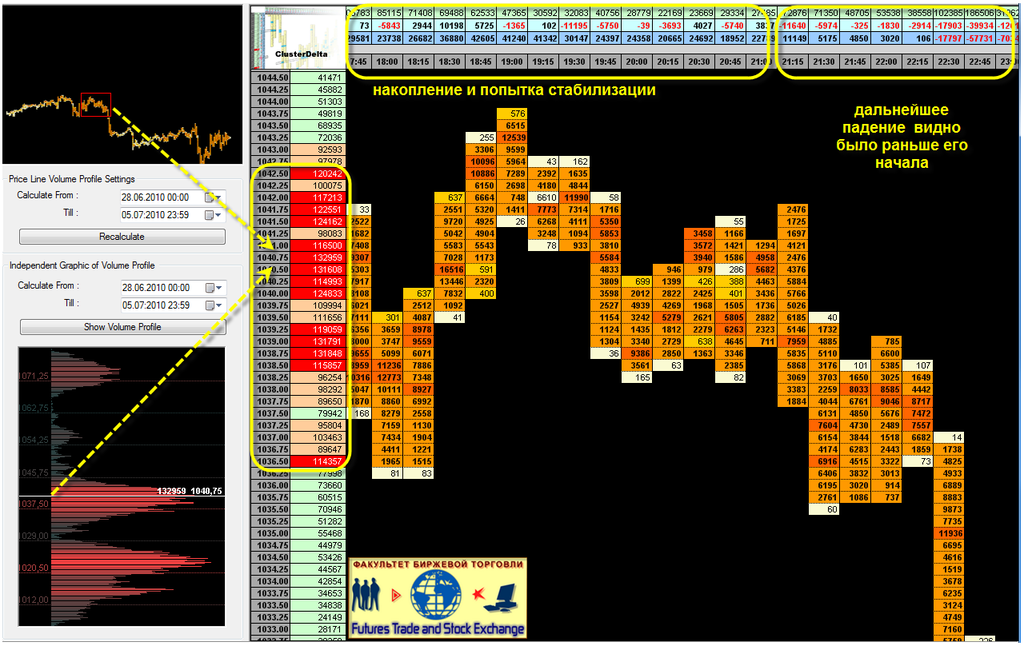The image size is (1024, 646).
Task: Click the Recalculate button
Action: [x=122, y=236]
